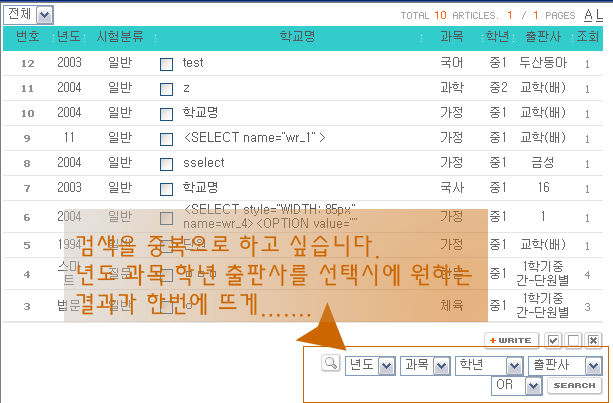Click row number 12
This screenshot has height=403, width=613.
[27, 63]
